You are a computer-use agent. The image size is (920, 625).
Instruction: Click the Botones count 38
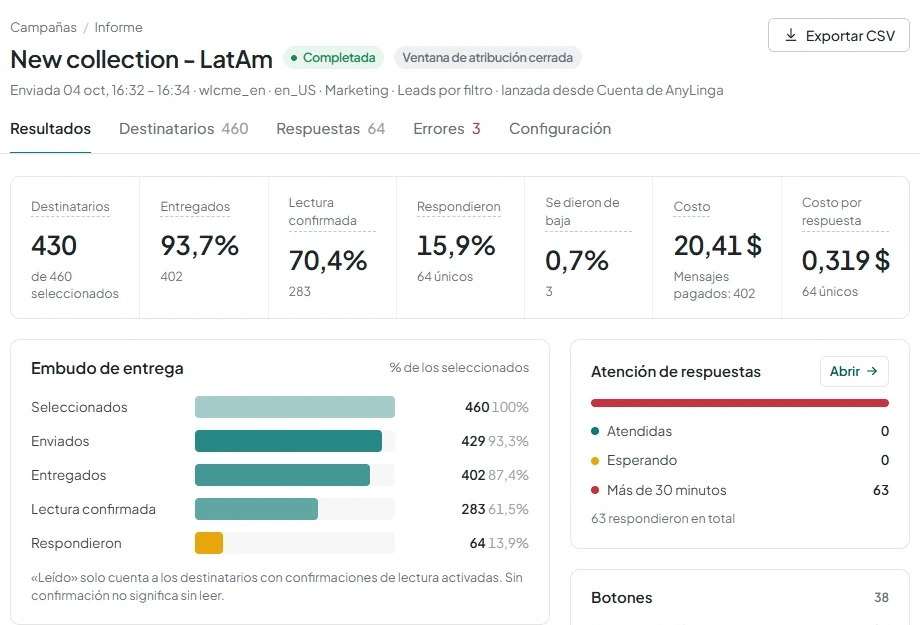881,597
